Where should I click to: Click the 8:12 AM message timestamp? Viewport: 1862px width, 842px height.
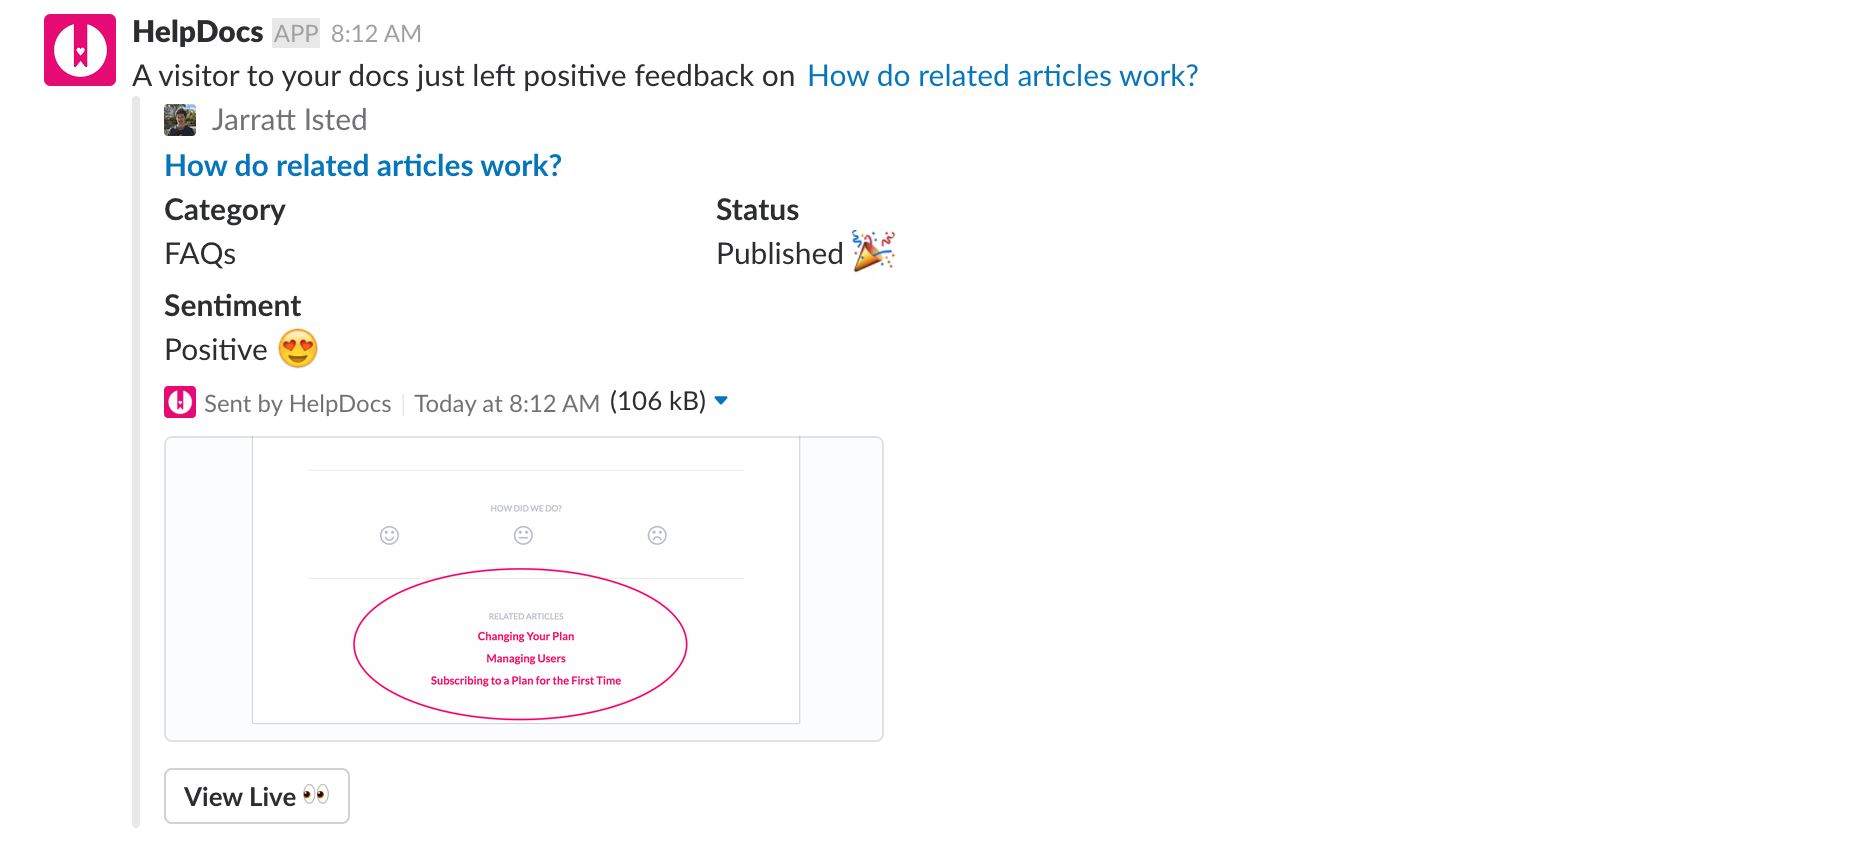(x=375, y=33)
